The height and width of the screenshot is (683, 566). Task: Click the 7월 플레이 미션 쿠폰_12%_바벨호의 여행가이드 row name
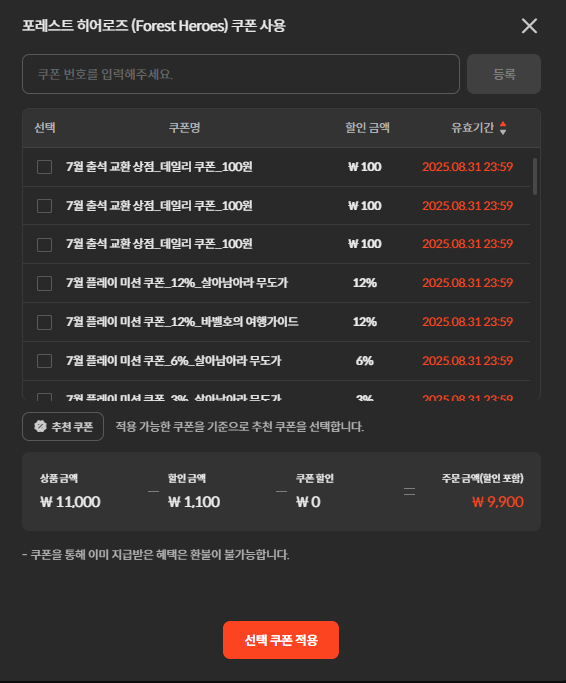(x=182, y=322)
